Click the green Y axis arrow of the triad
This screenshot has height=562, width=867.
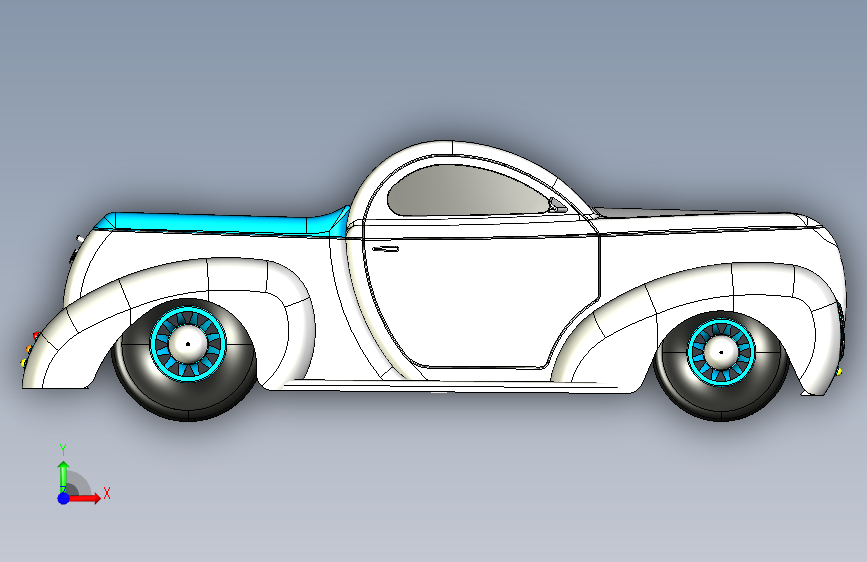pos(63,476)
